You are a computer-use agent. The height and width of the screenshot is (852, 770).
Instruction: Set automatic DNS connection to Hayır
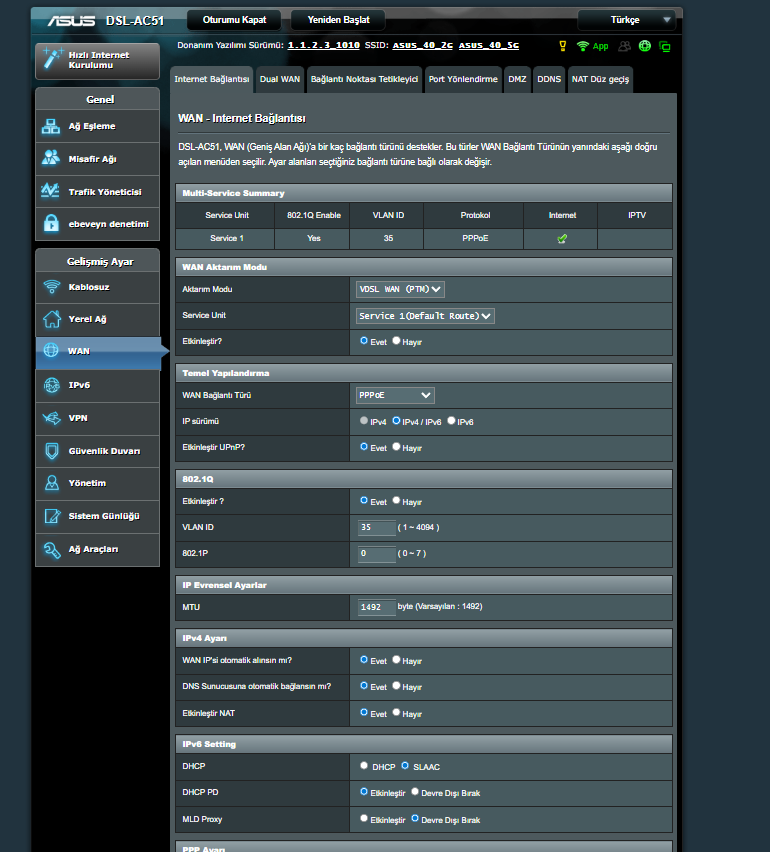pos(396,686)
